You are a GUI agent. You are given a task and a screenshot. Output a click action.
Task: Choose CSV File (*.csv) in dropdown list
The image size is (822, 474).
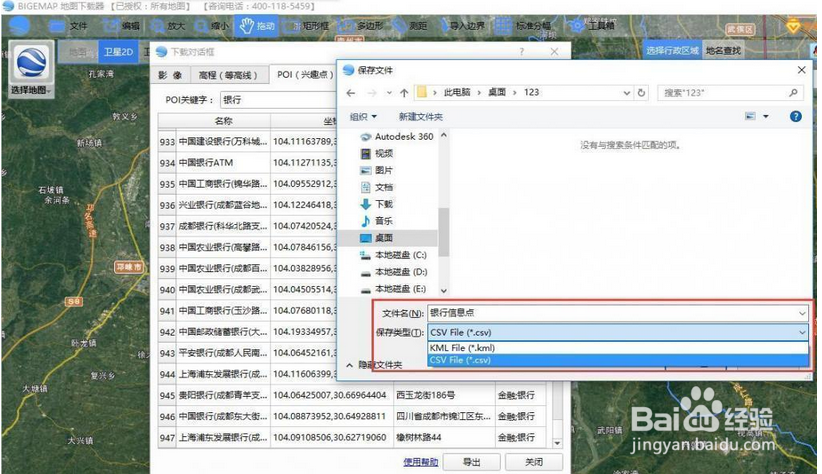click(x=618, y=360)
